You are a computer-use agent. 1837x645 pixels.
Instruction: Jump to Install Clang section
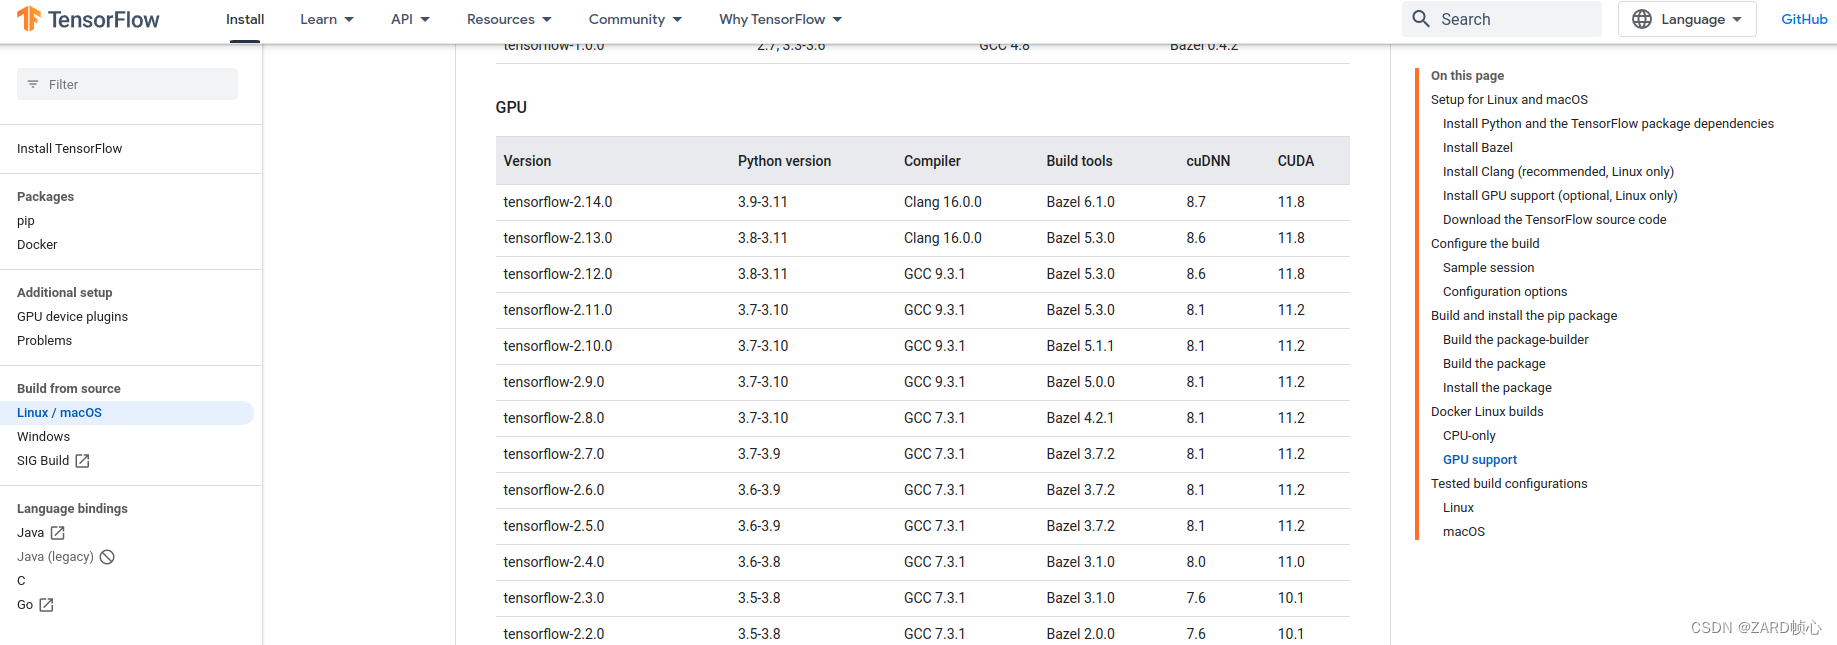pyautogui.click(x=1558, y=172)
